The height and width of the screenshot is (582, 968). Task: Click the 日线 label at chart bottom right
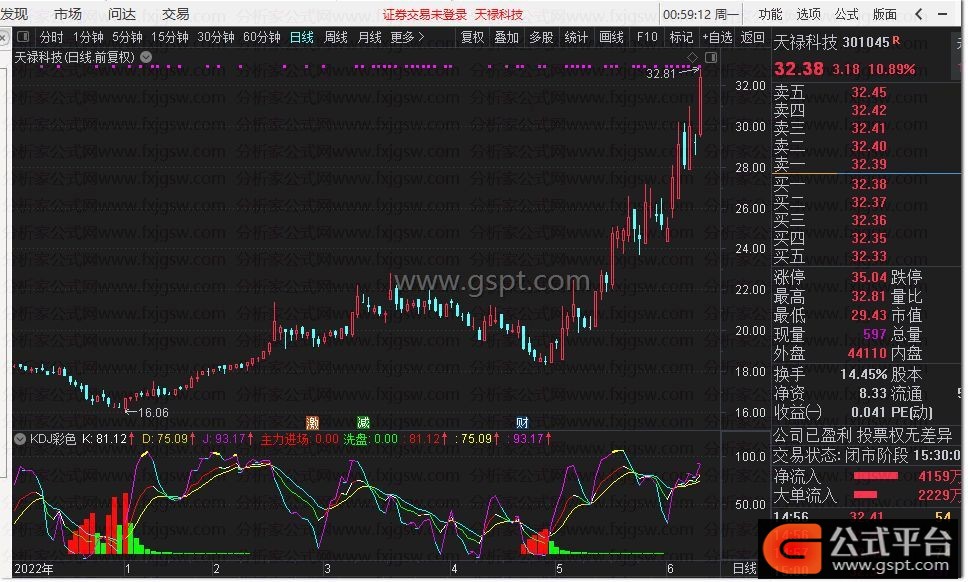click(x=745, y=568)
